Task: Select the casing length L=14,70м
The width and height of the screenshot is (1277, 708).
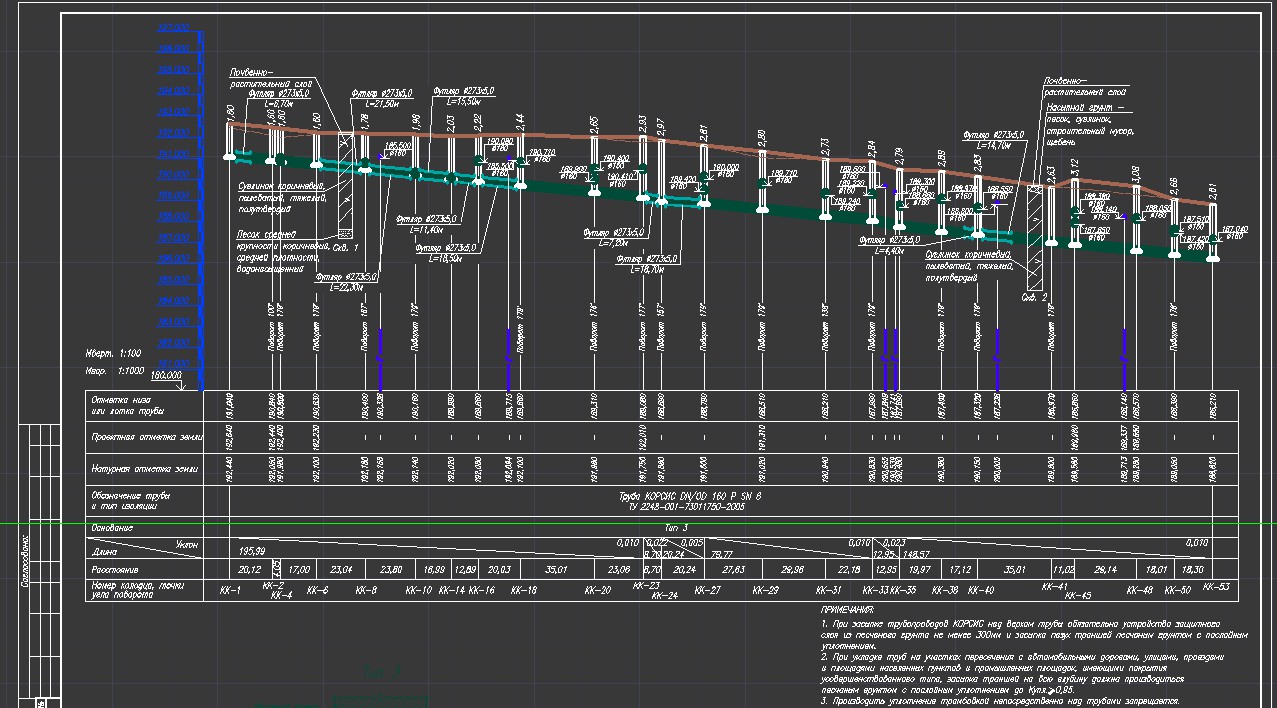Action: 996,145
